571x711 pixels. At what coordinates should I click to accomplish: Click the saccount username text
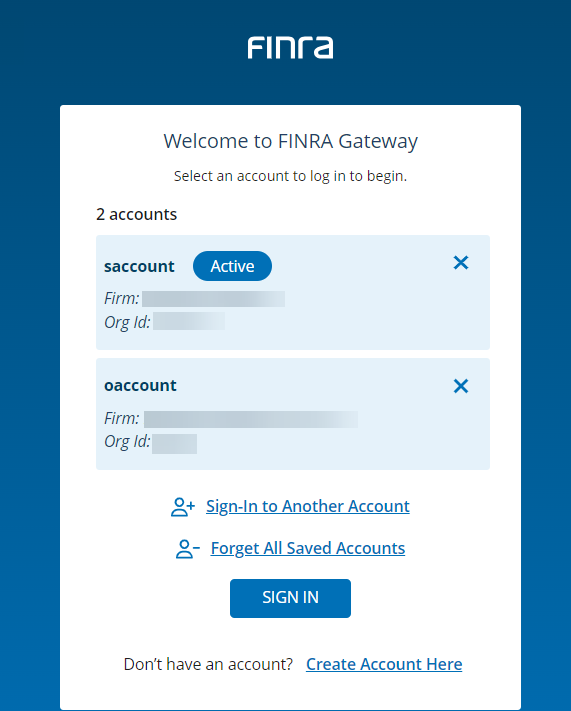click(139, 266)
